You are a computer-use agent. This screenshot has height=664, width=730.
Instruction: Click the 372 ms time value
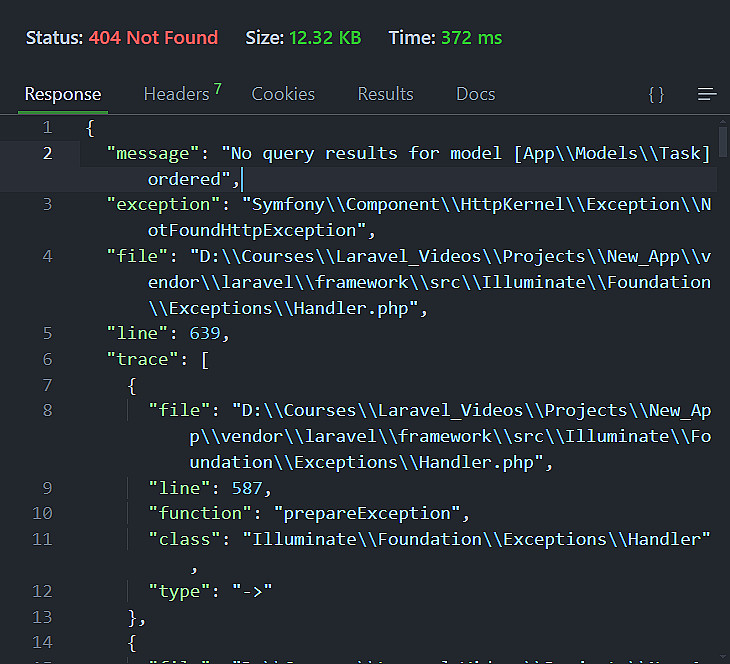click(x=471, y=38)
